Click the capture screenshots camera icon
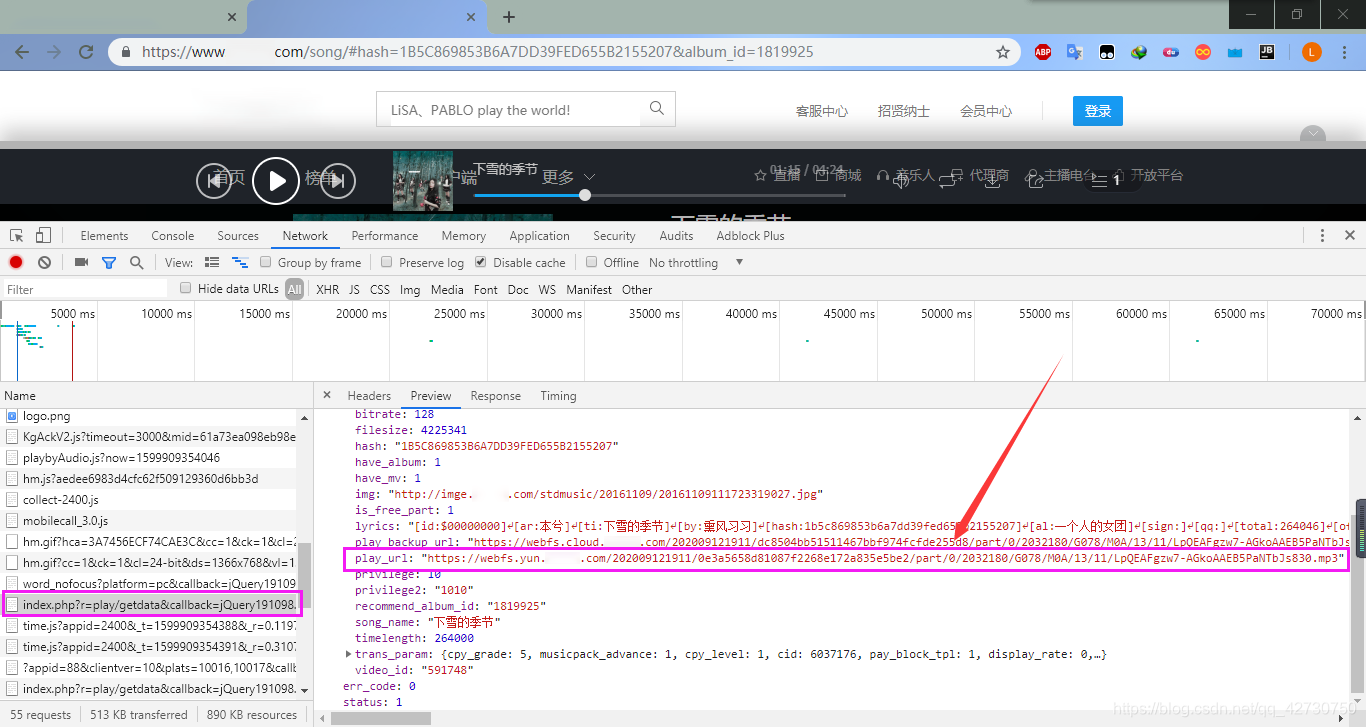The width and height of the screenshot is (1366, 727). pos(81,262)
